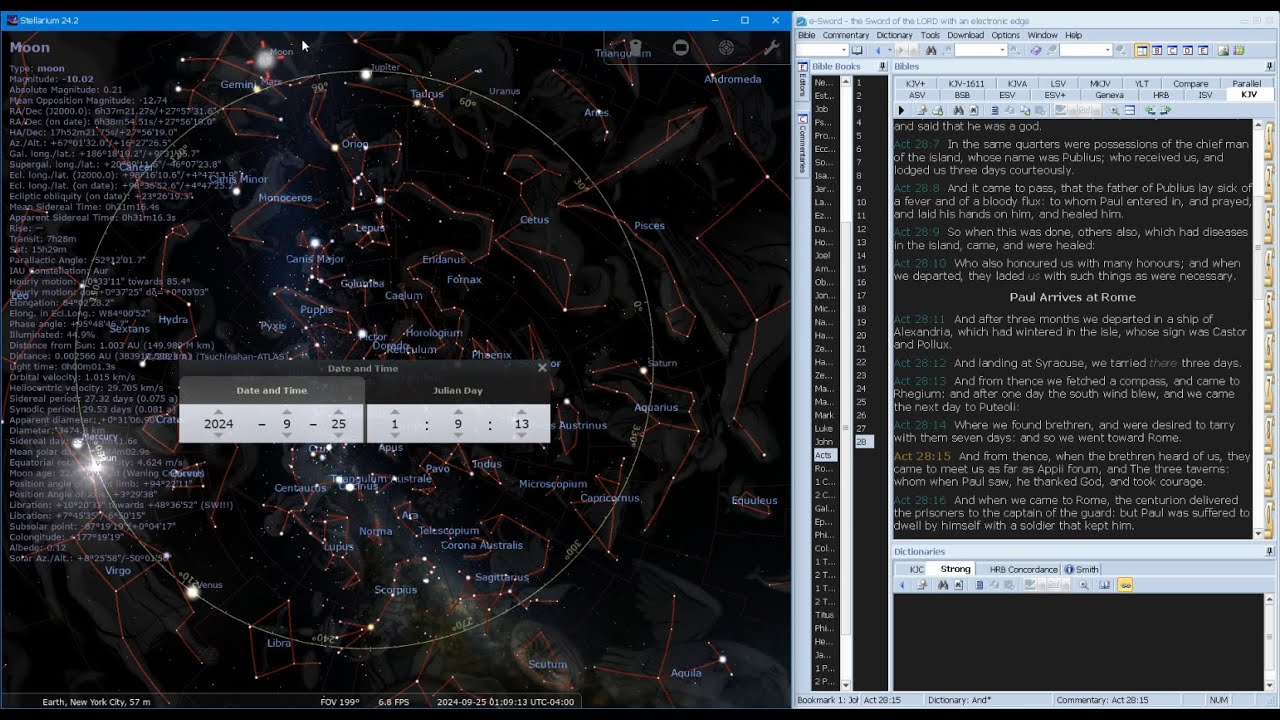Image resolution: width=1280 pixels, height=720 pixels.
Task: Open e-Sword Download menu
Action: [x=966, y=35]
